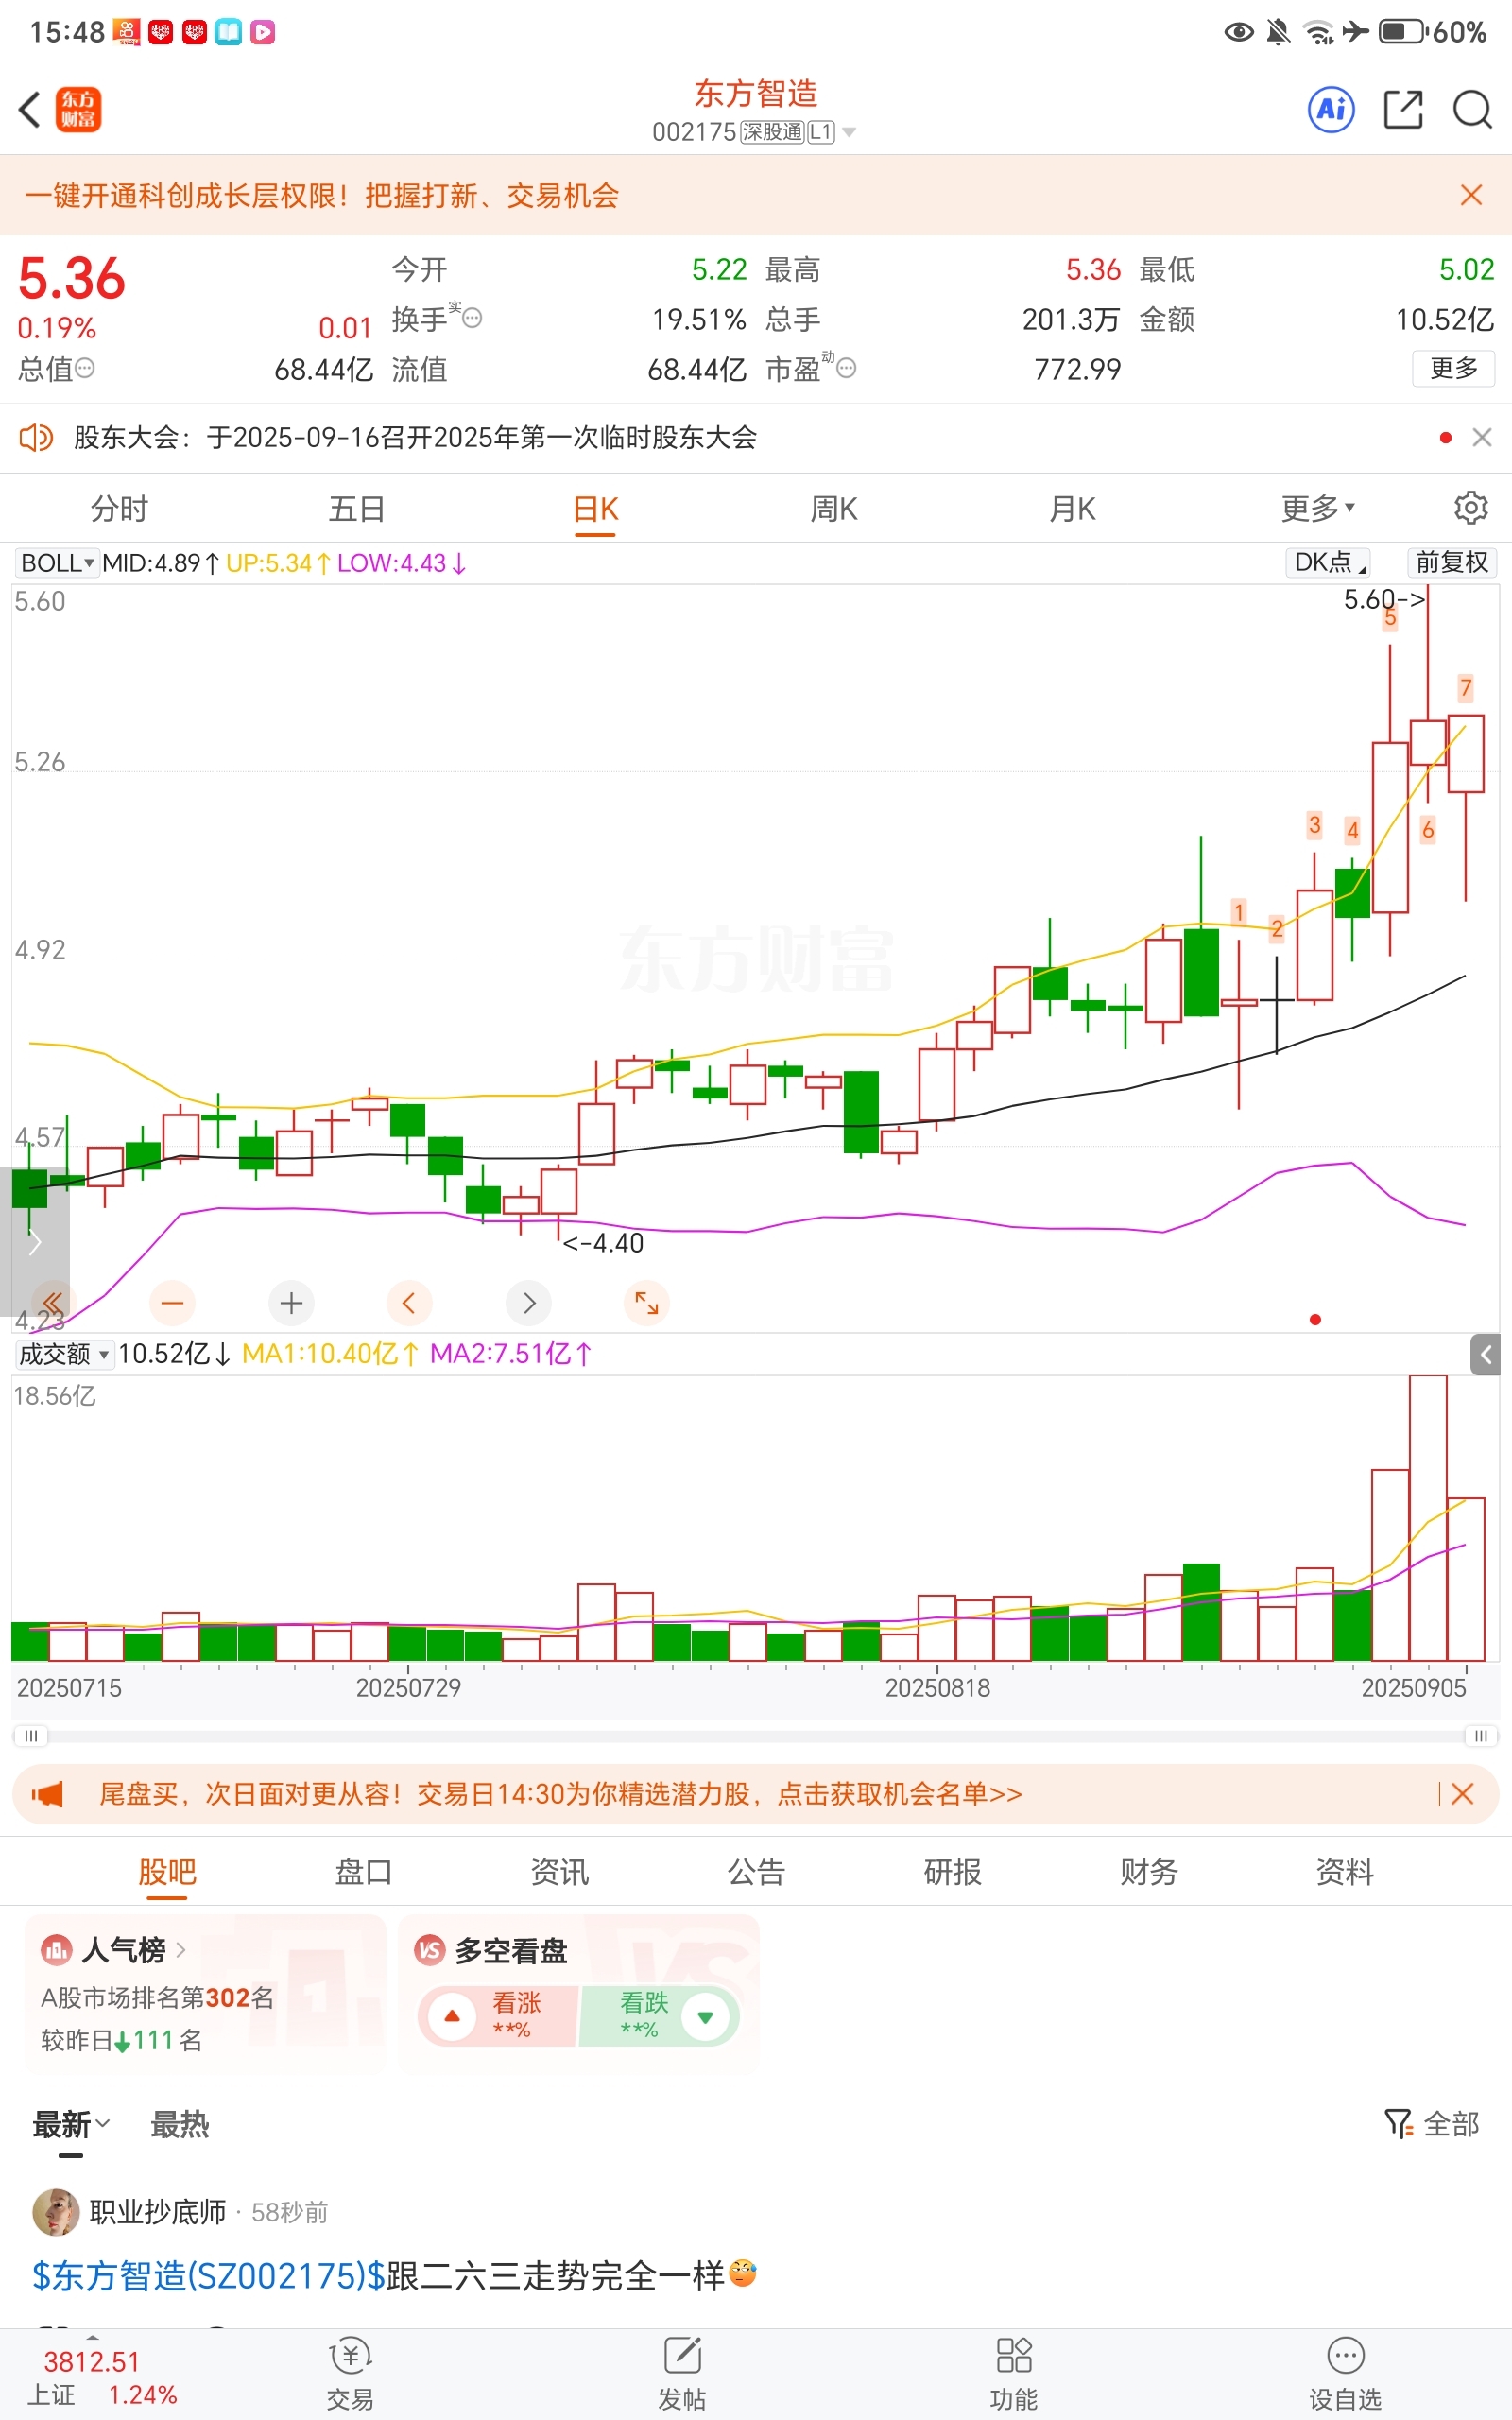
Task: Toggle the DK点 marker option
Action: (x=1327, y=562)
